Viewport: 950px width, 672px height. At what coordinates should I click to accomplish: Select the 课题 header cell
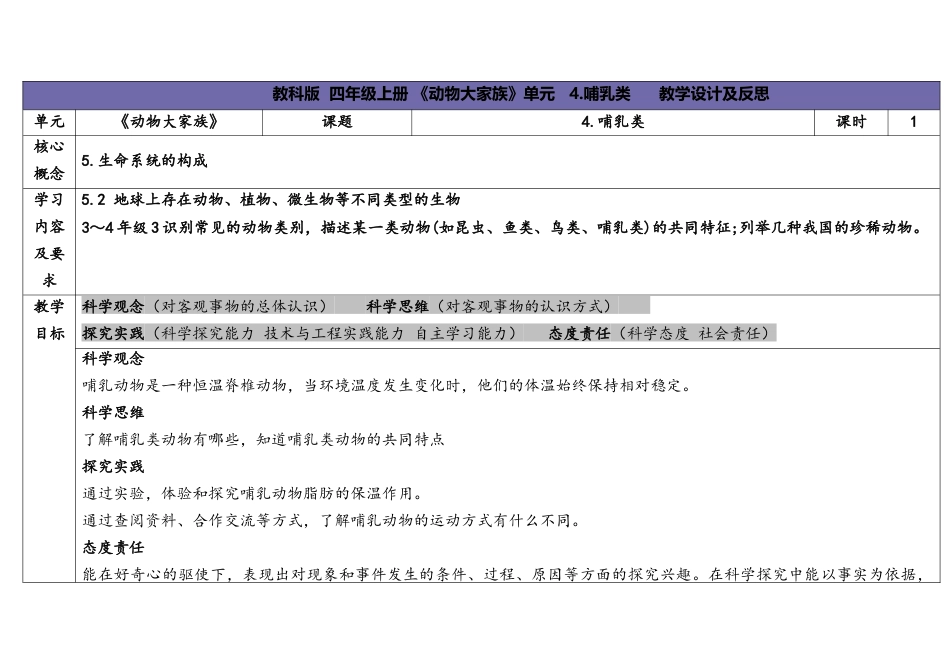click(337, 122)
